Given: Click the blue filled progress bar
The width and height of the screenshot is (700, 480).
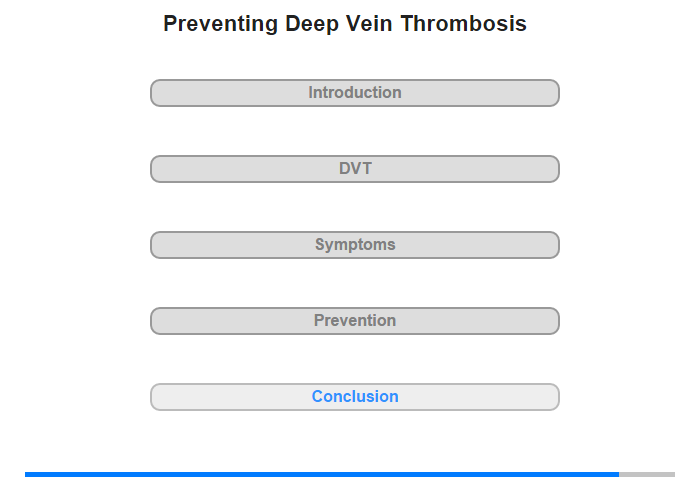Looking at the screenshot, I should point(320,474).
